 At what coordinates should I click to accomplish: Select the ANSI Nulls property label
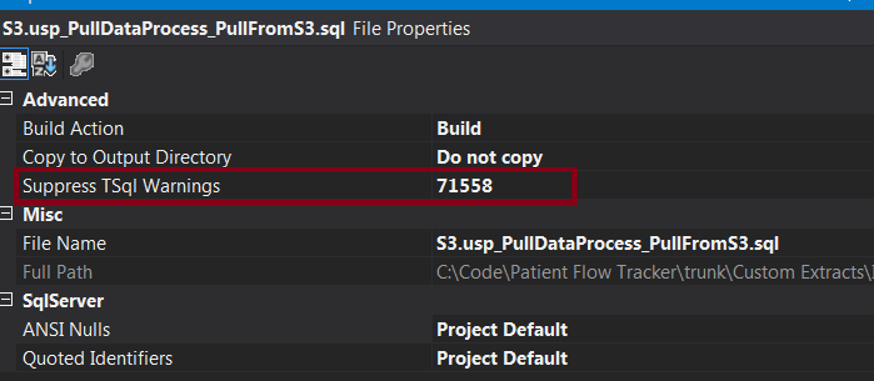(x=66, y=329)
